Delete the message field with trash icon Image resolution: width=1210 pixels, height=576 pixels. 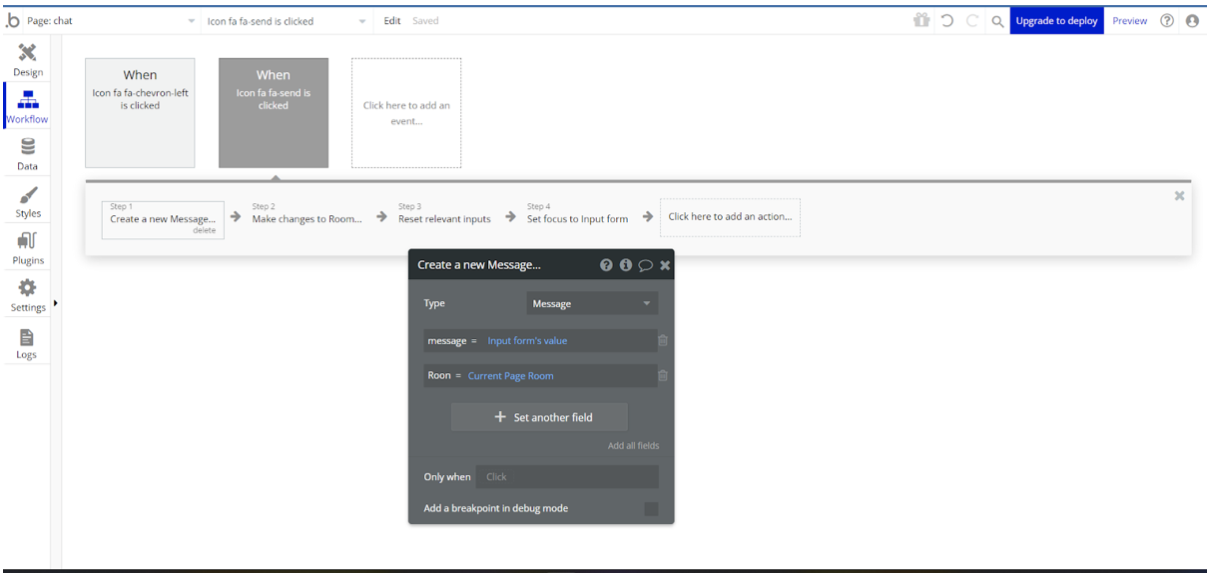coord(662,341)
